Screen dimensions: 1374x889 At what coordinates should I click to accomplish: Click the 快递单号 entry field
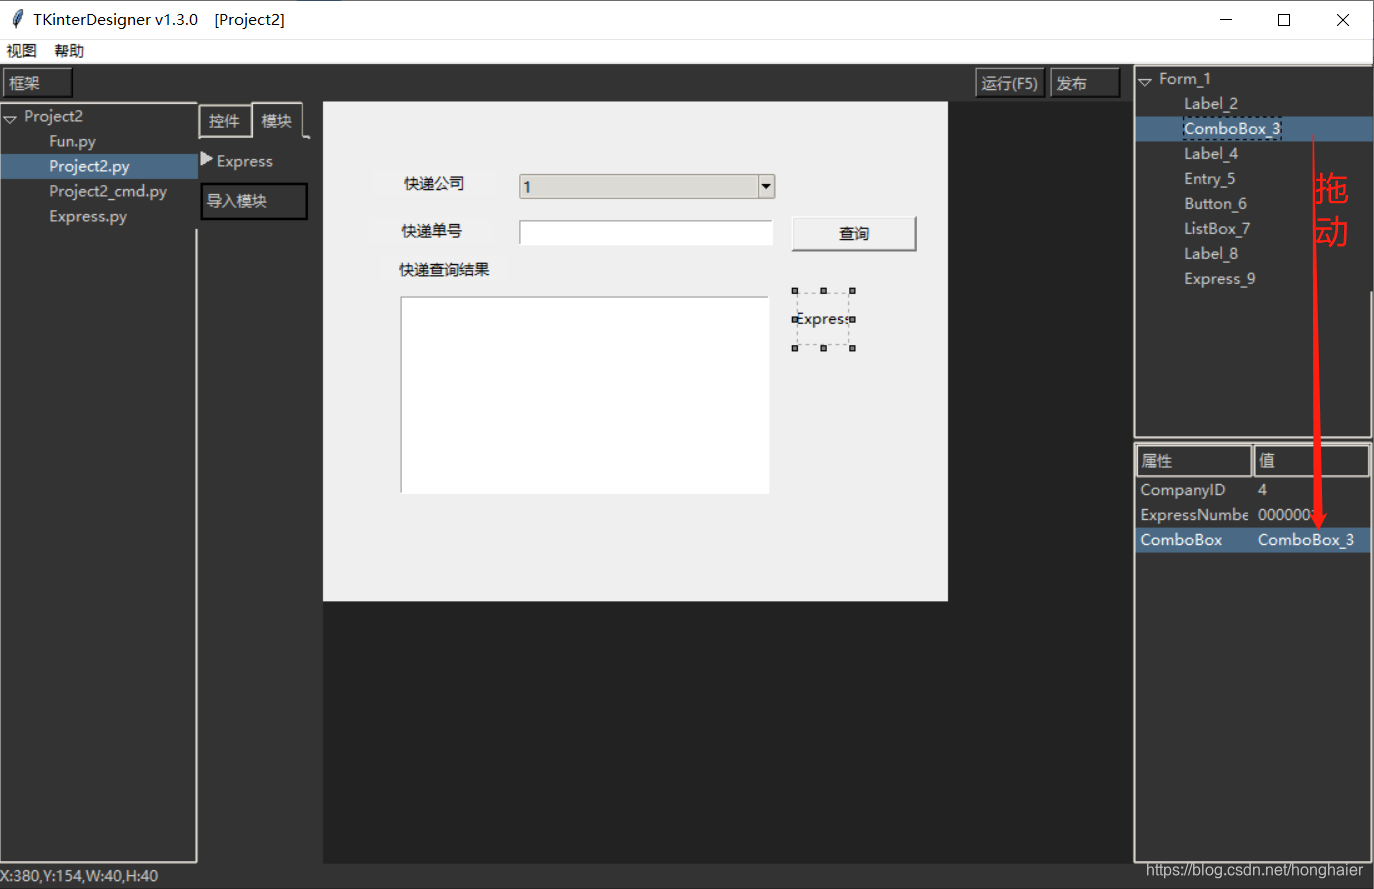[646, 233]
